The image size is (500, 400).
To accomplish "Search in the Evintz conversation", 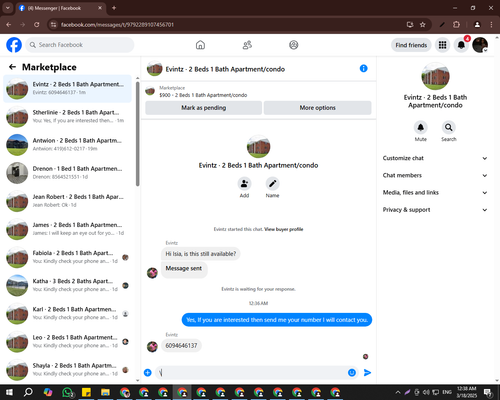I will tap(449, 127).
